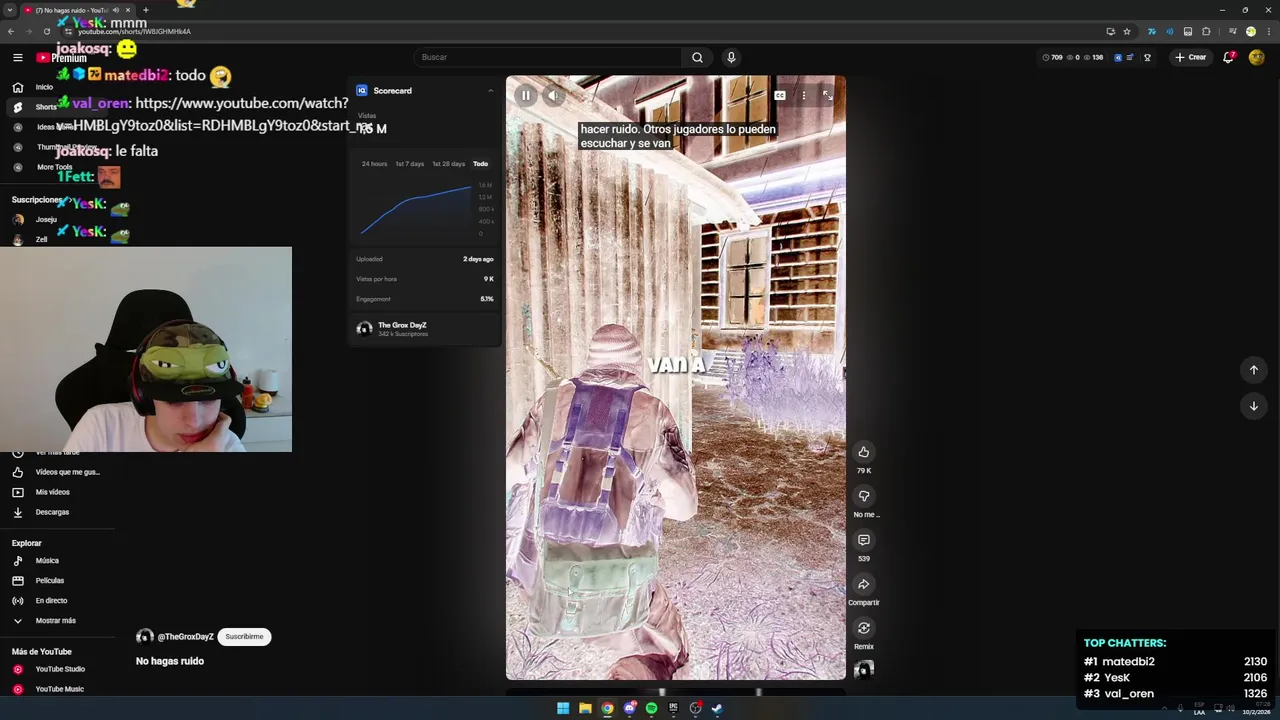Open the Chrome profile avatar
The image size is (1280, 720).
[1250, 31]
